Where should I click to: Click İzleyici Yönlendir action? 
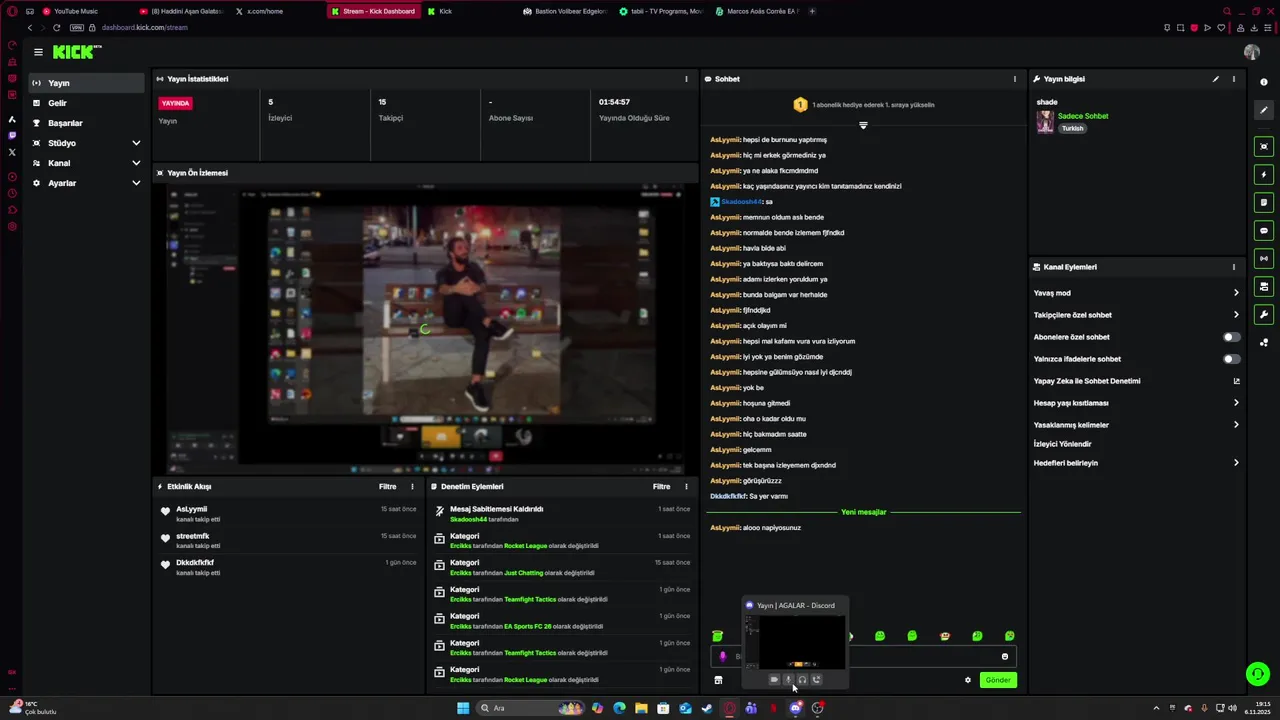pyautogui.click(x=1063, y=444)
